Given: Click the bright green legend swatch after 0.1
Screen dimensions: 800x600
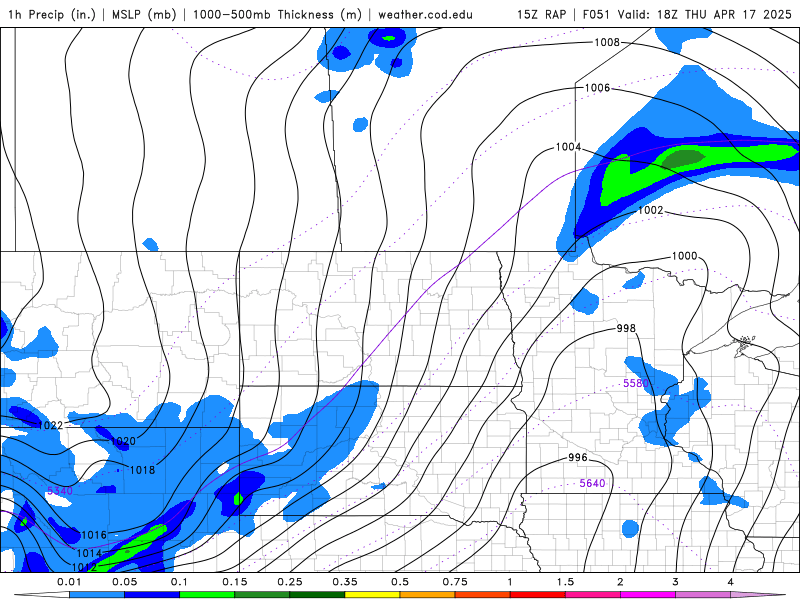Looking at the screenshot, I should 207,595.
